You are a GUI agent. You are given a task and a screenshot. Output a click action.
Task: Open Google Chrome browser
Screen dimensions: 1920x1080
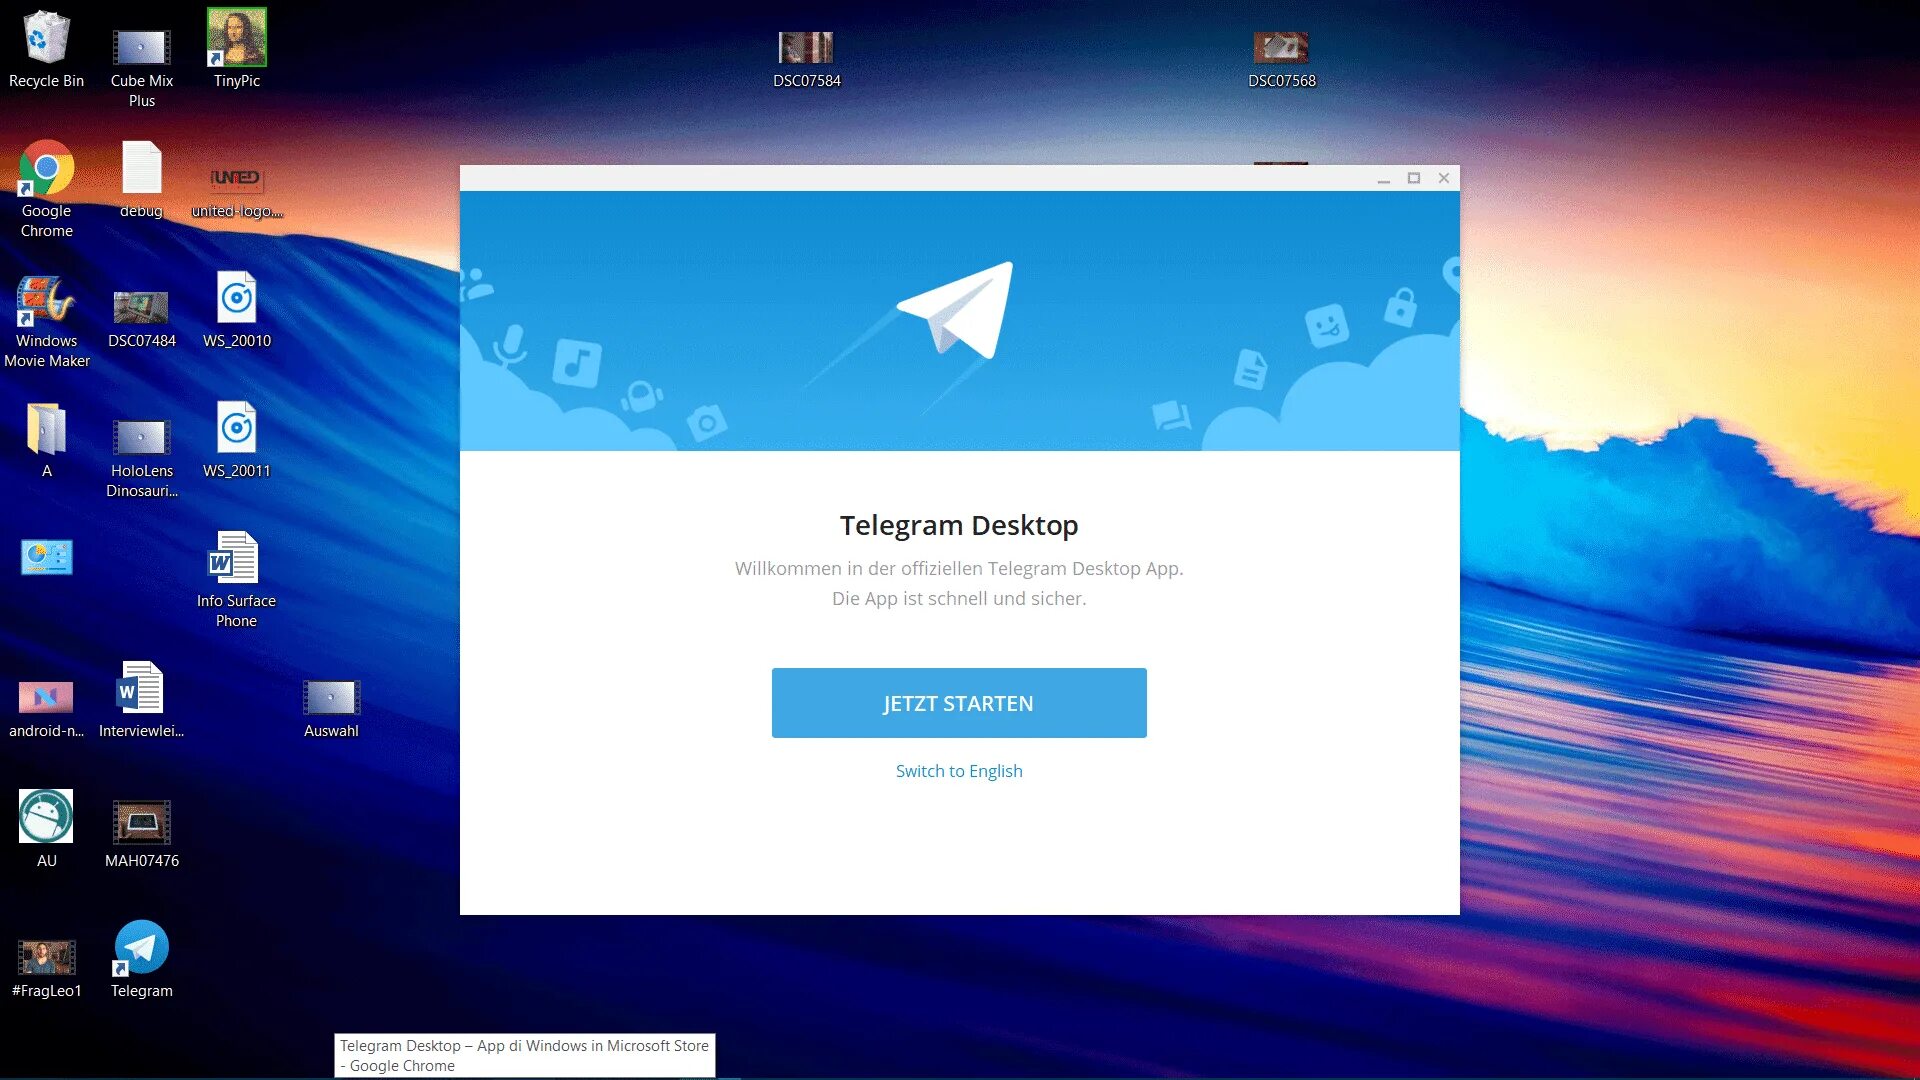pos(44,171)
